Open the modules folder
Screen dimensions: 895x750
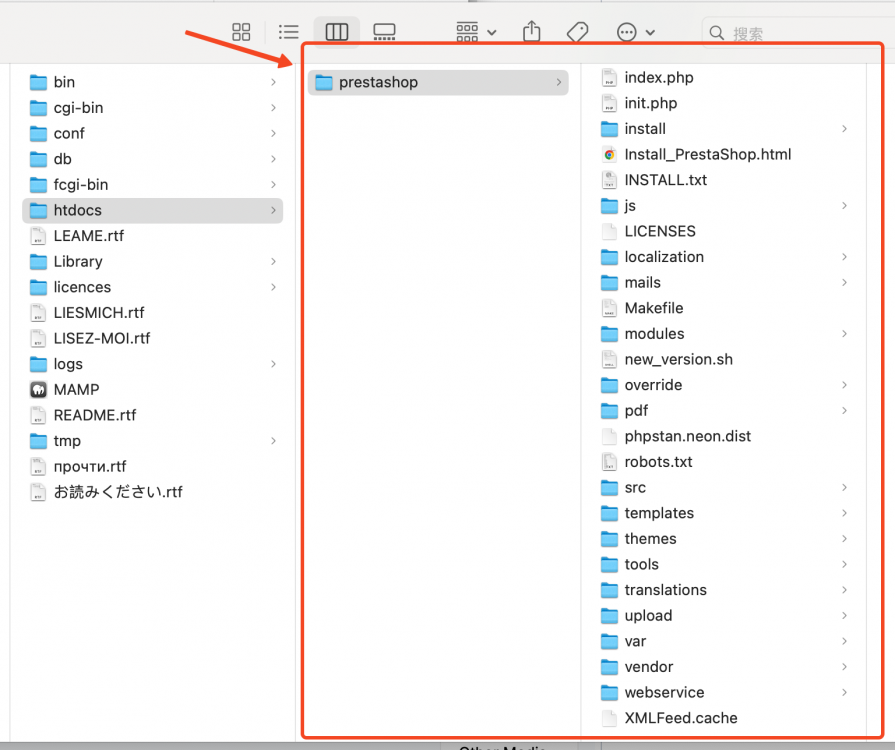coord(724,334)
